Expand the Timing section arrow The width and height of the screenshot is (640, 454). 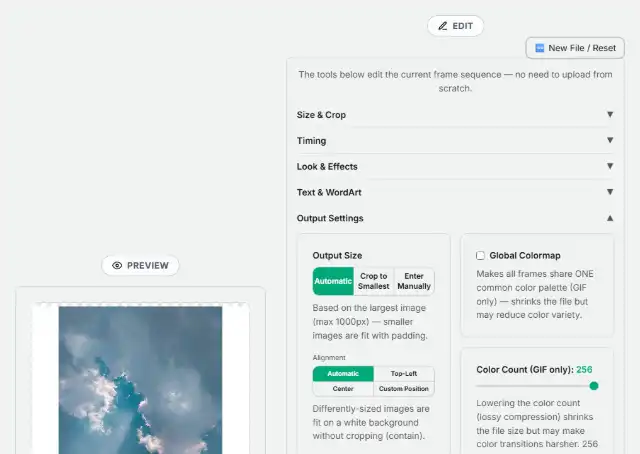610,140
